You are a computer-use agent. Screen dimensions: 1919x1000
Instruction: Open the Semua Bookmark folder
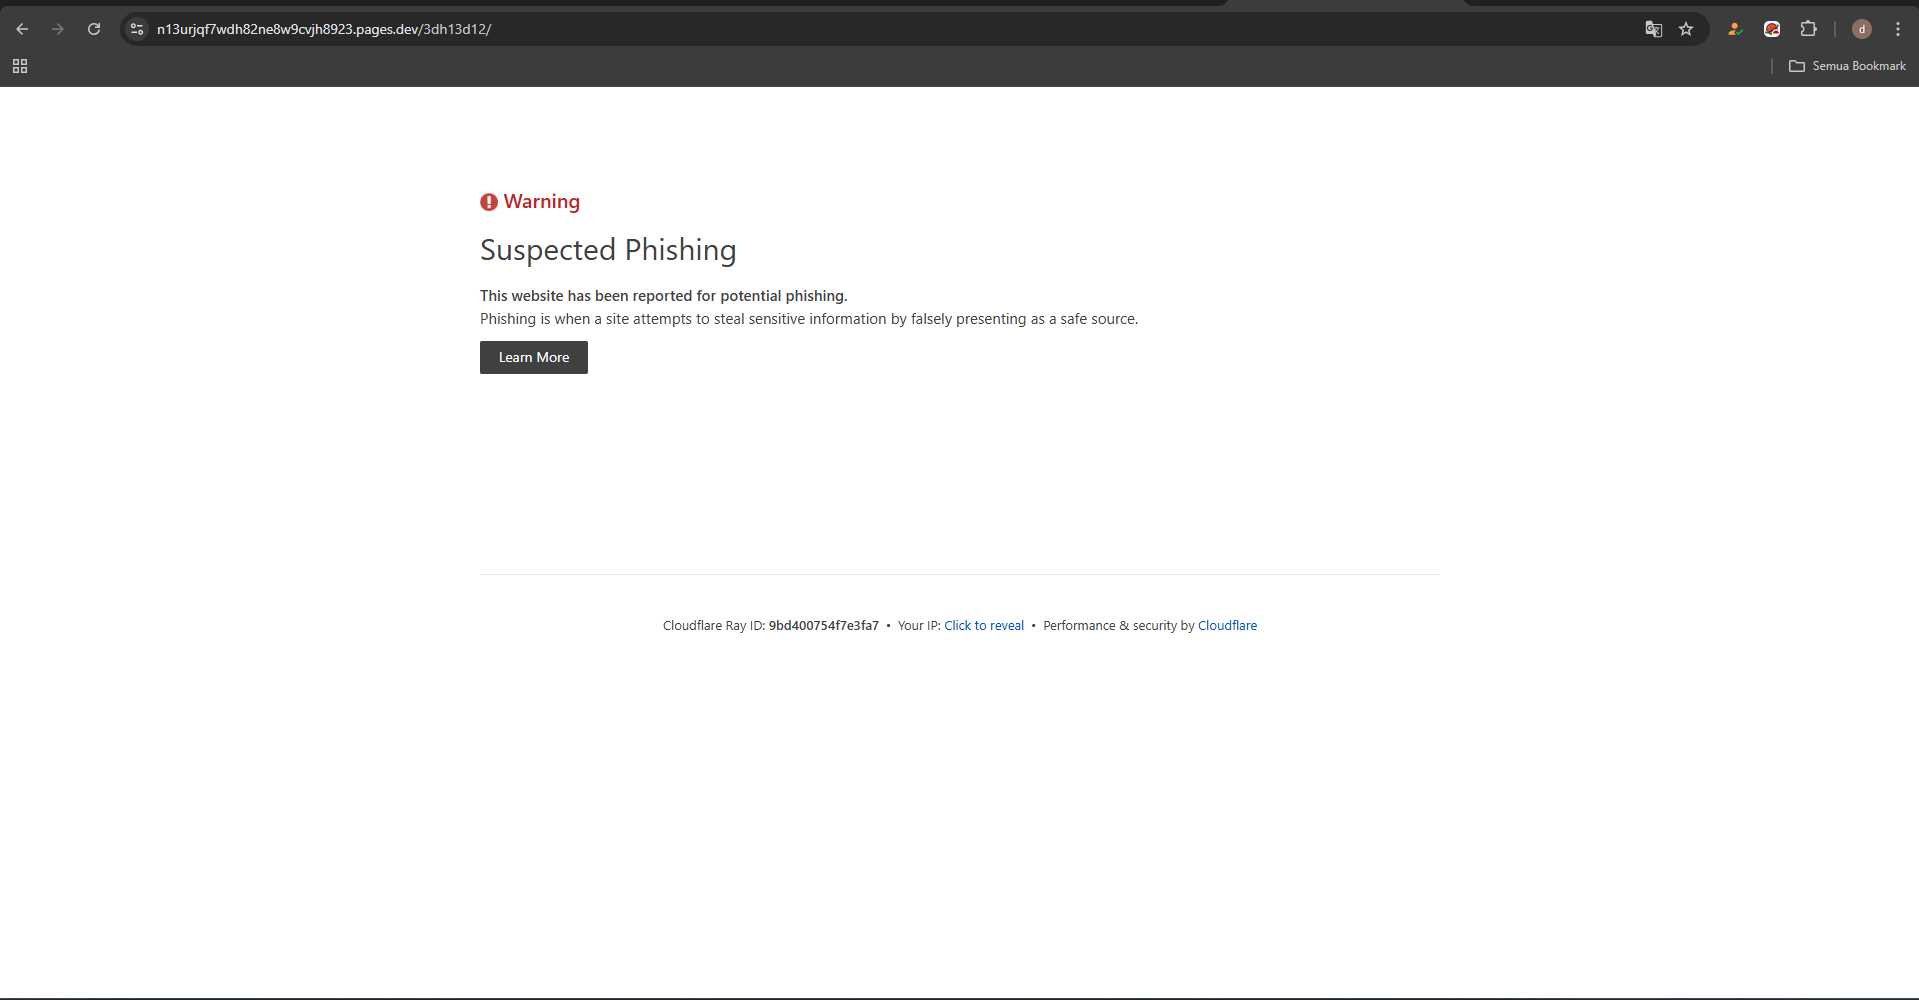pos(1847,66)
